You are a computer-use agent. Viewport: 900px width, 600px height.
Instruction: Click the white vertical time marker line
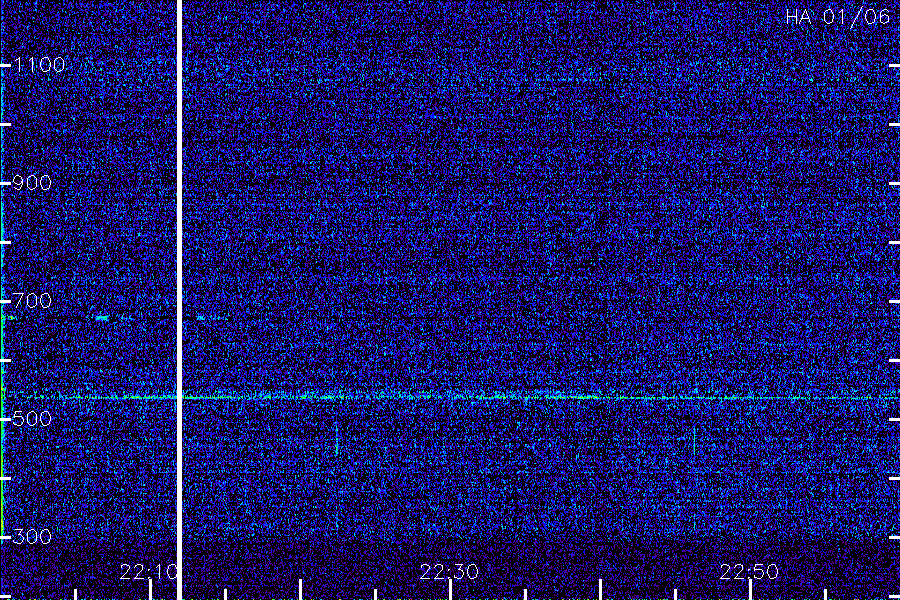(179, 300)
